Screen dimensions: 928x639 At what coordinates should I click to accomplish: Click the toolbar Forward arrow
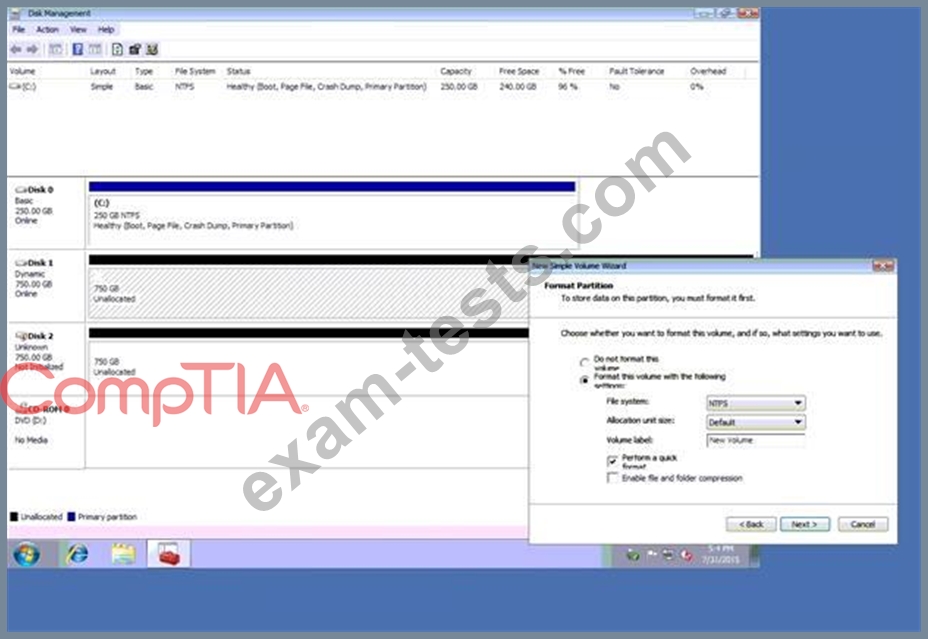tap(33, 50)
